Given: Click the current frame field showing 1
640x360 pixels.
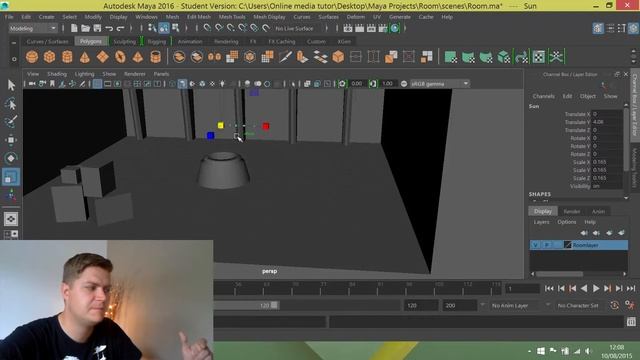Looking at the screenshot, I should tap(522, 289).
